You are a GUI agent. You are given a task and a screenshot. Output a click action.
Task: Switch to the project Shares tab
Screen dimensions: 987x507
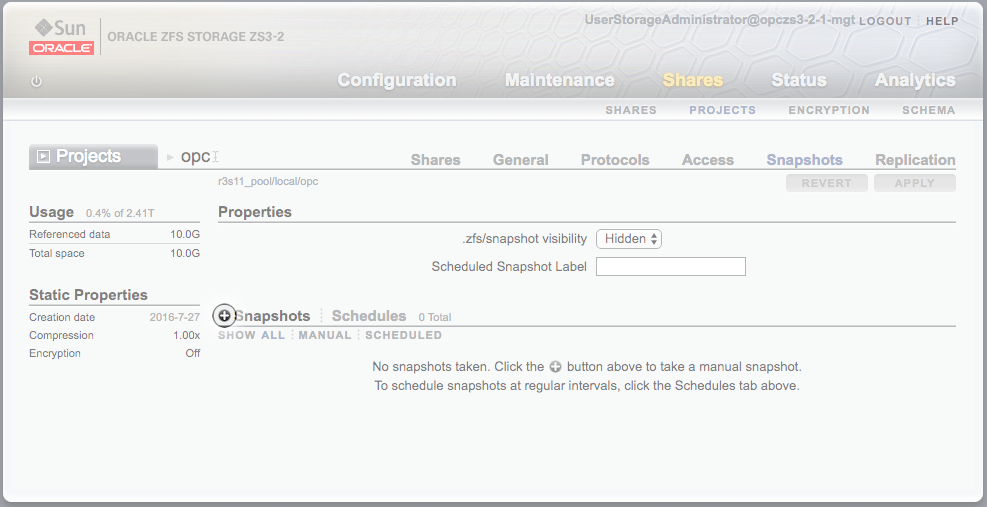[x=436, y=160]
